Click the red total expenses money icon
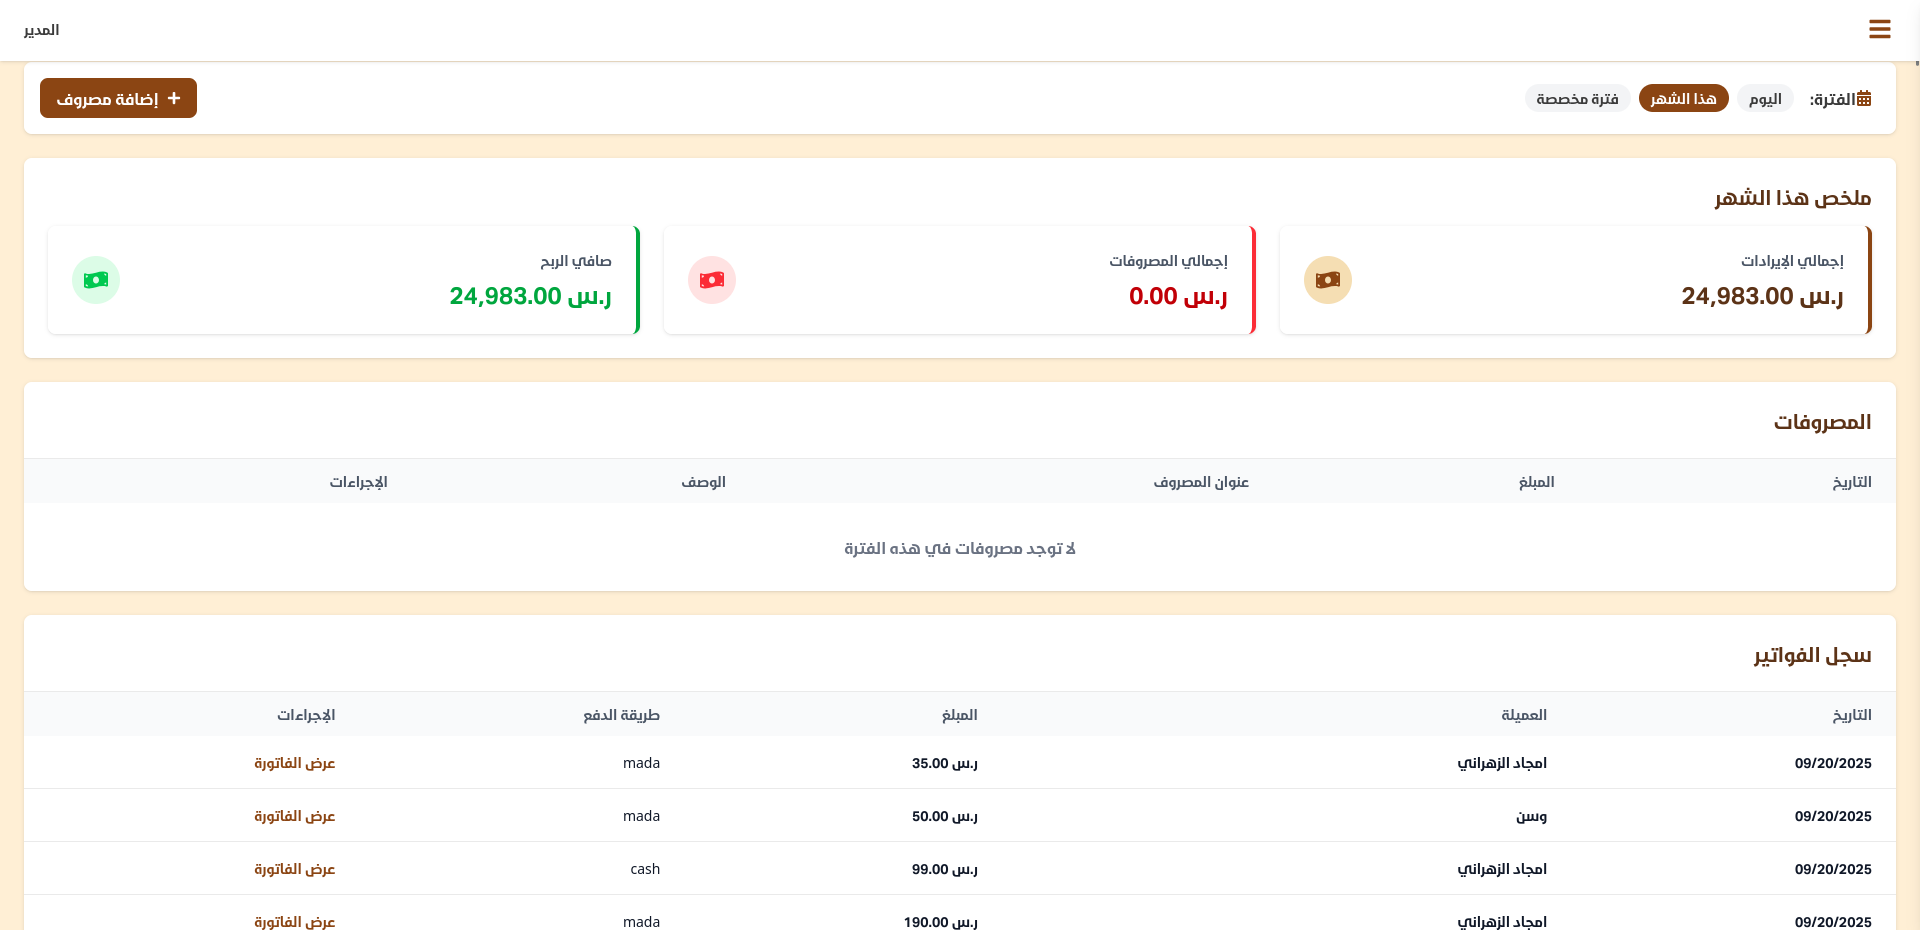 711,280
